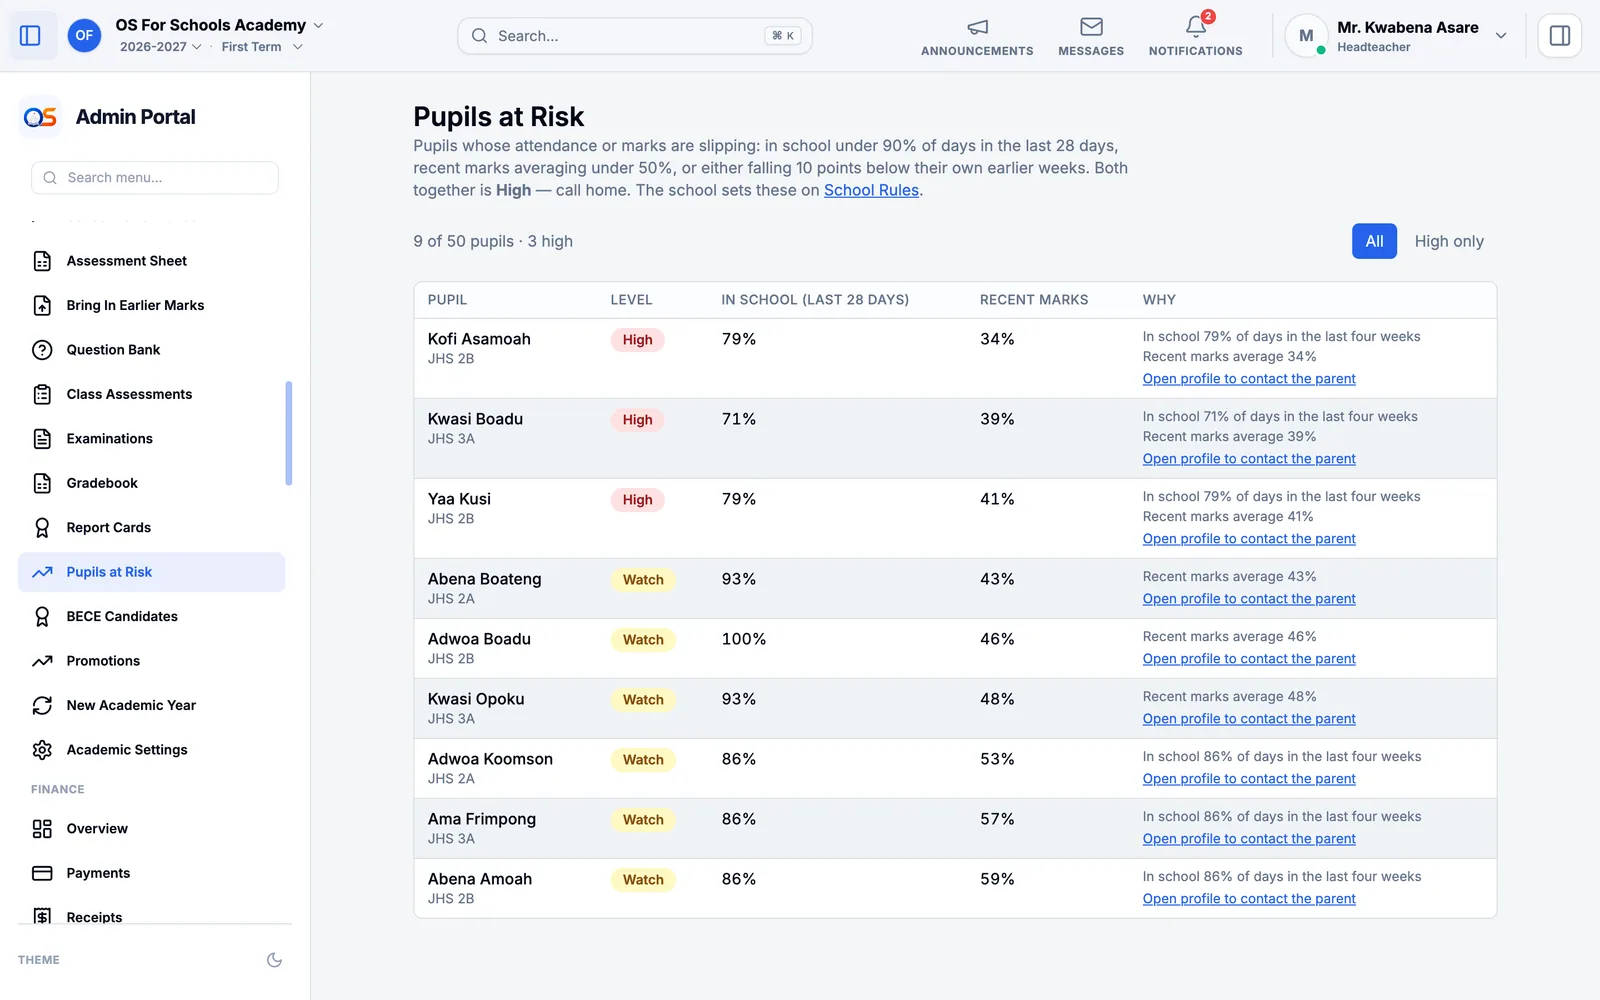The width and height of the screenshot is (1600, 1000).
Task: Click the Examinations document icon
Action: click(x=42, y=439)
